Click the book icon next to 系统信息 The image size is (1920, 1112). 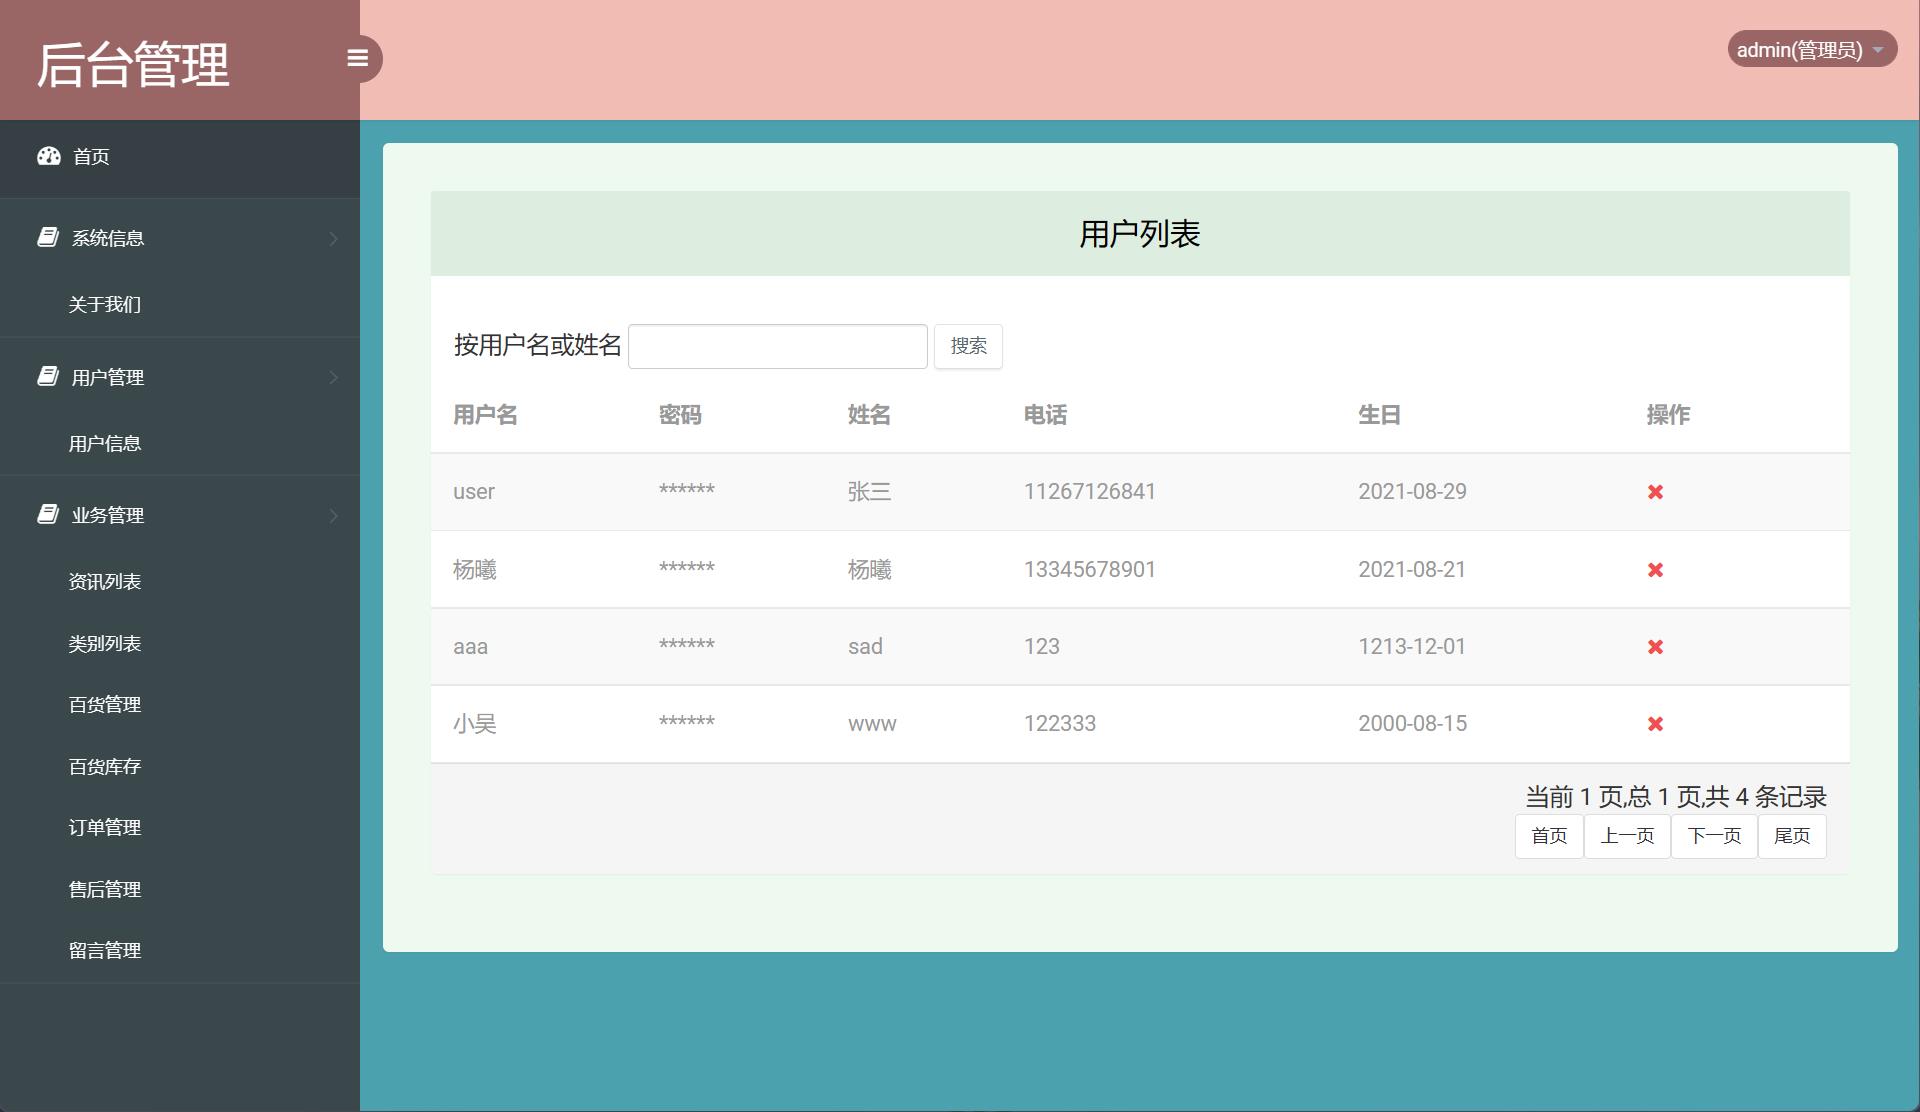pyautogui.click(x=47, y=237)
